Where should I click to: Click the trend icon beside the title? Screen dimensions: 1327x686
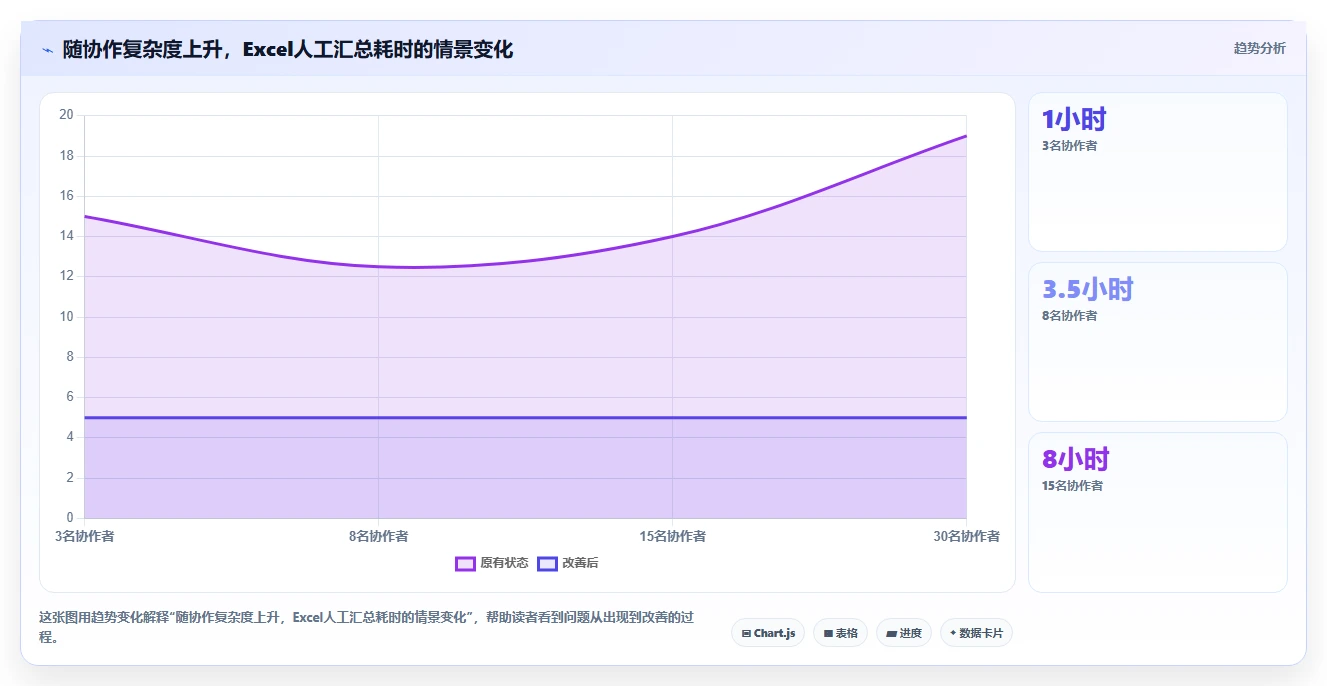point(47,49)
